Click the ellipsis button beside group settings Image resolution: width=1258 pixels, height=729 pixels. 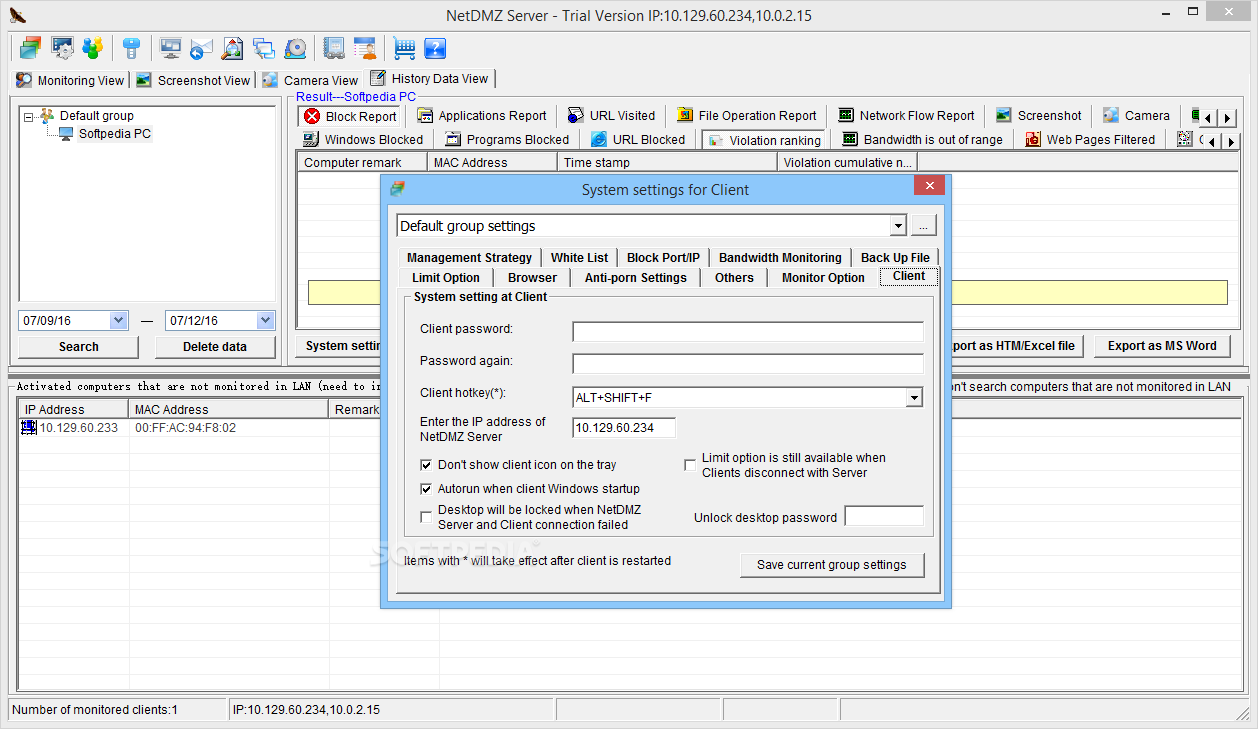pos(923,226)
